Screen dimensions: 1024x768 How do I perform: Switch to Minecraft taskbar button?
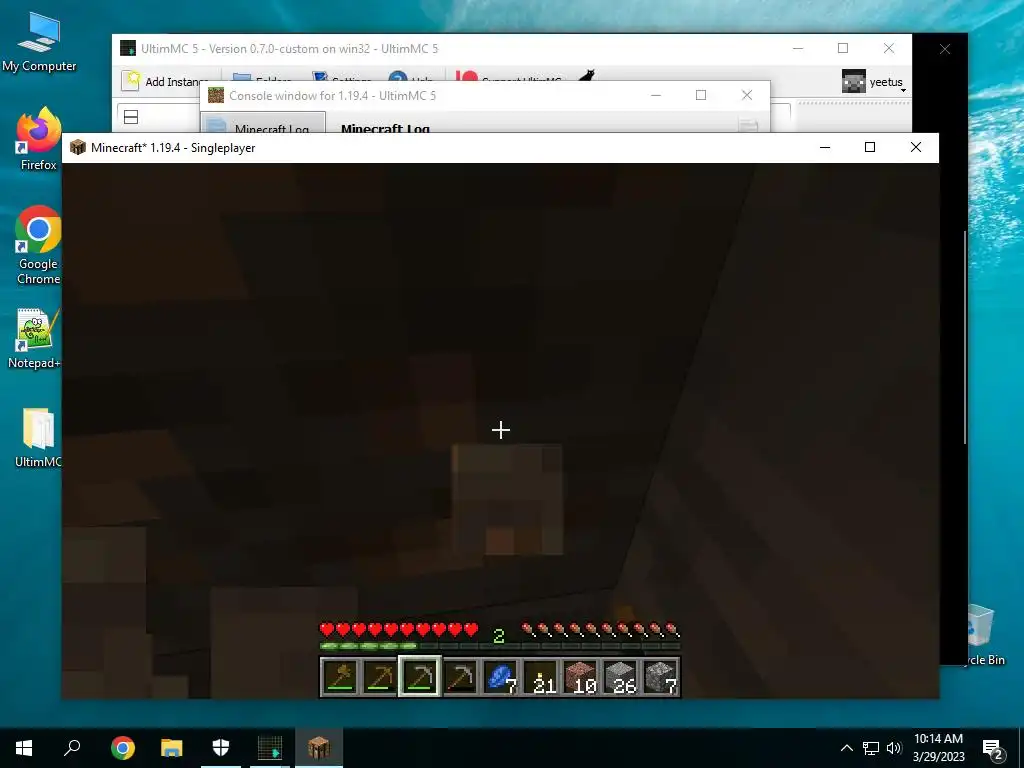319,748
